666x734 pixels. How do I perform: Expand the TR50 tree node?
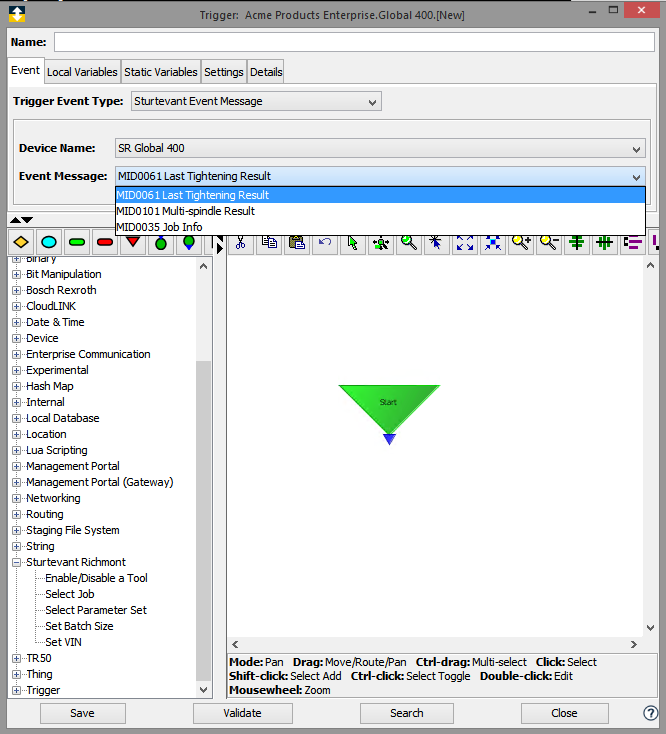(x=16, y=658)
